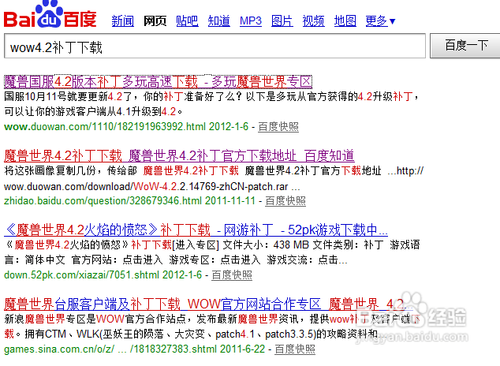Open 百度快照 for zhidao.baidu.com result
500x366 pixels.
(285, 201)
